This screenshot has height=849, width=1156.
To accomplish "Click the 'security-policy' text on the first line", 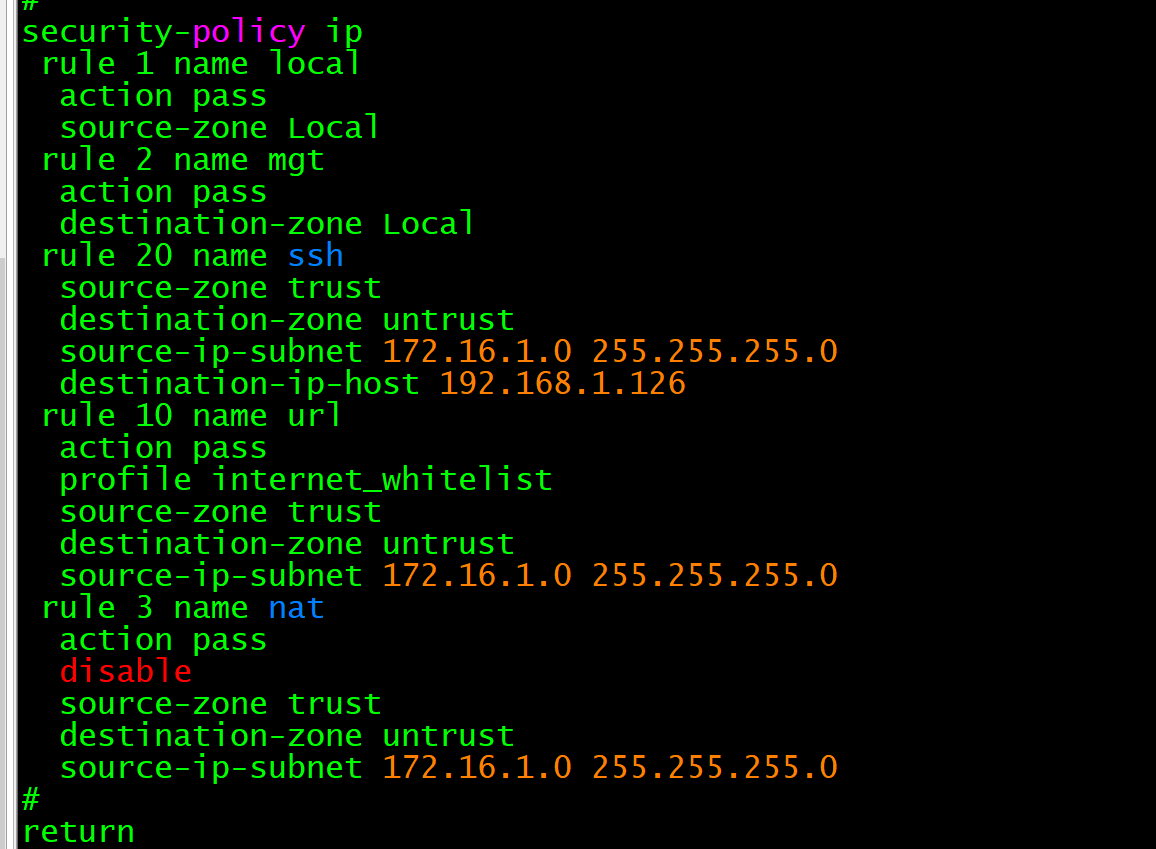I will pos(163,32).
